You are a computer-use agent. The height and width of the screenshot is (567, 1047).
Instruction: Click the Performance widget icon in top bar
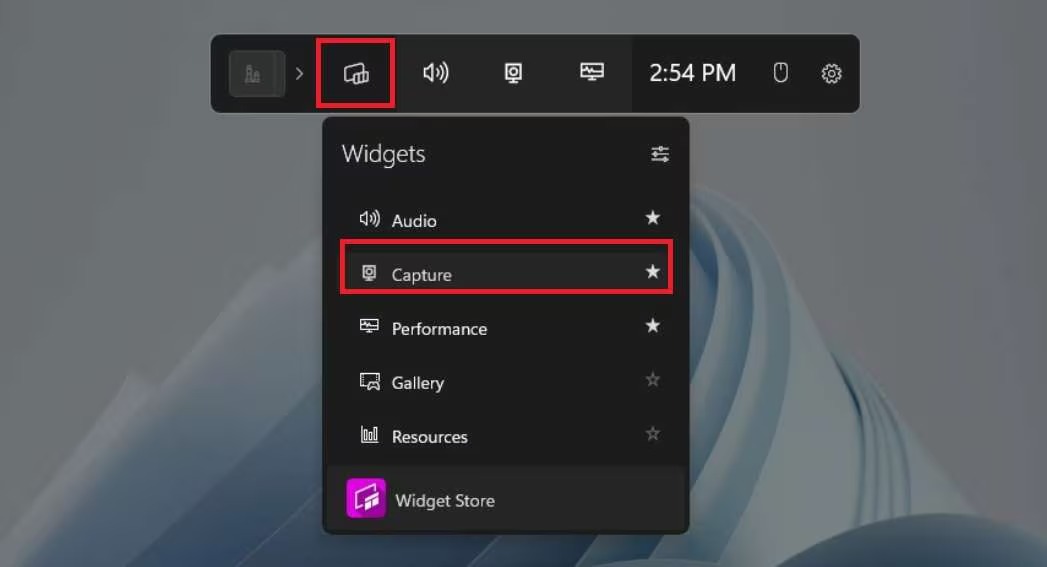[x=592, y=71]
